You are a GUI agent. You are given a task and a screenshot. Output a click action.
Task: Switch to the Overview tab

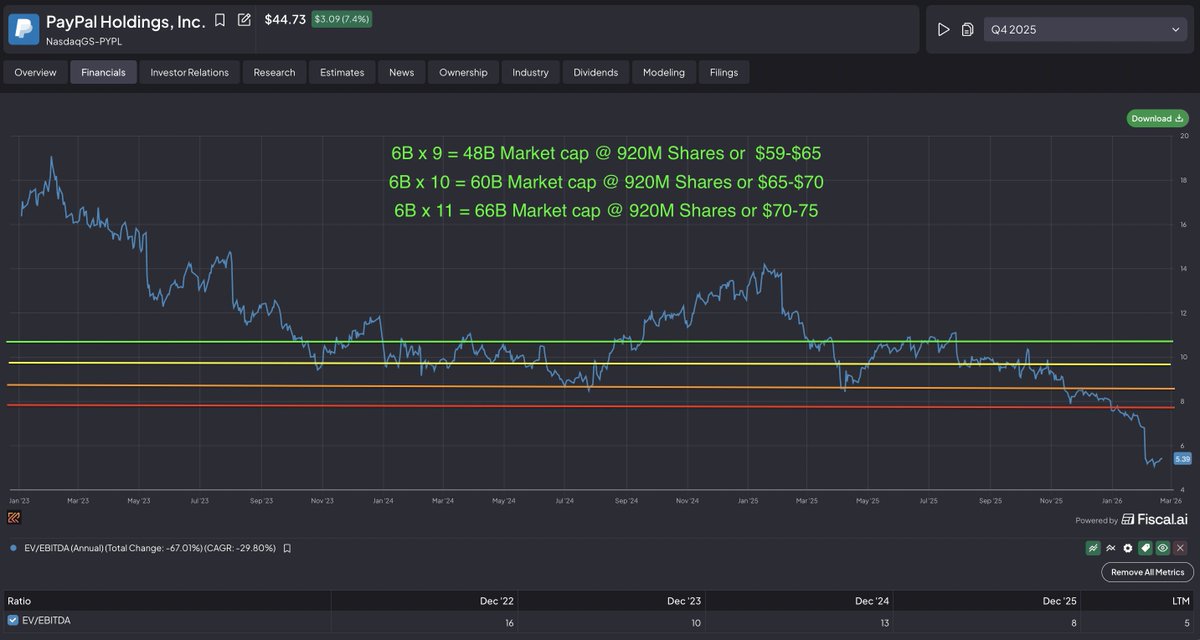click(35, 72)
